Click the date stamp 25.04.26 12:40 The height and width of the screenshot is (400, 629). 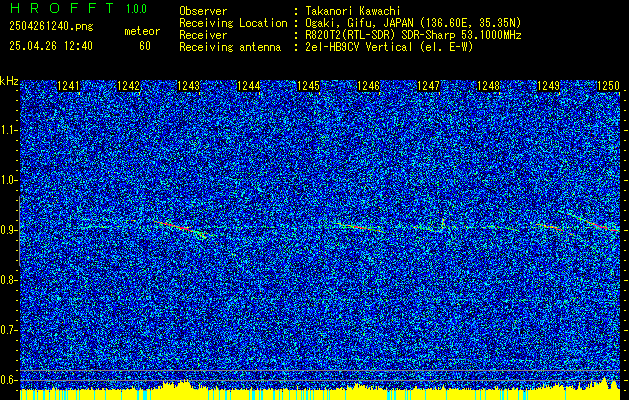51,46
